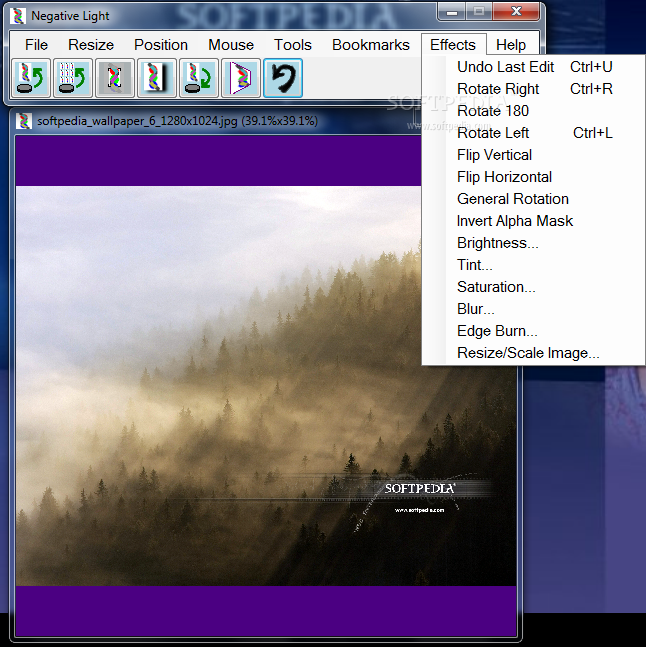Open the Position menu

(x=161, y=45)
